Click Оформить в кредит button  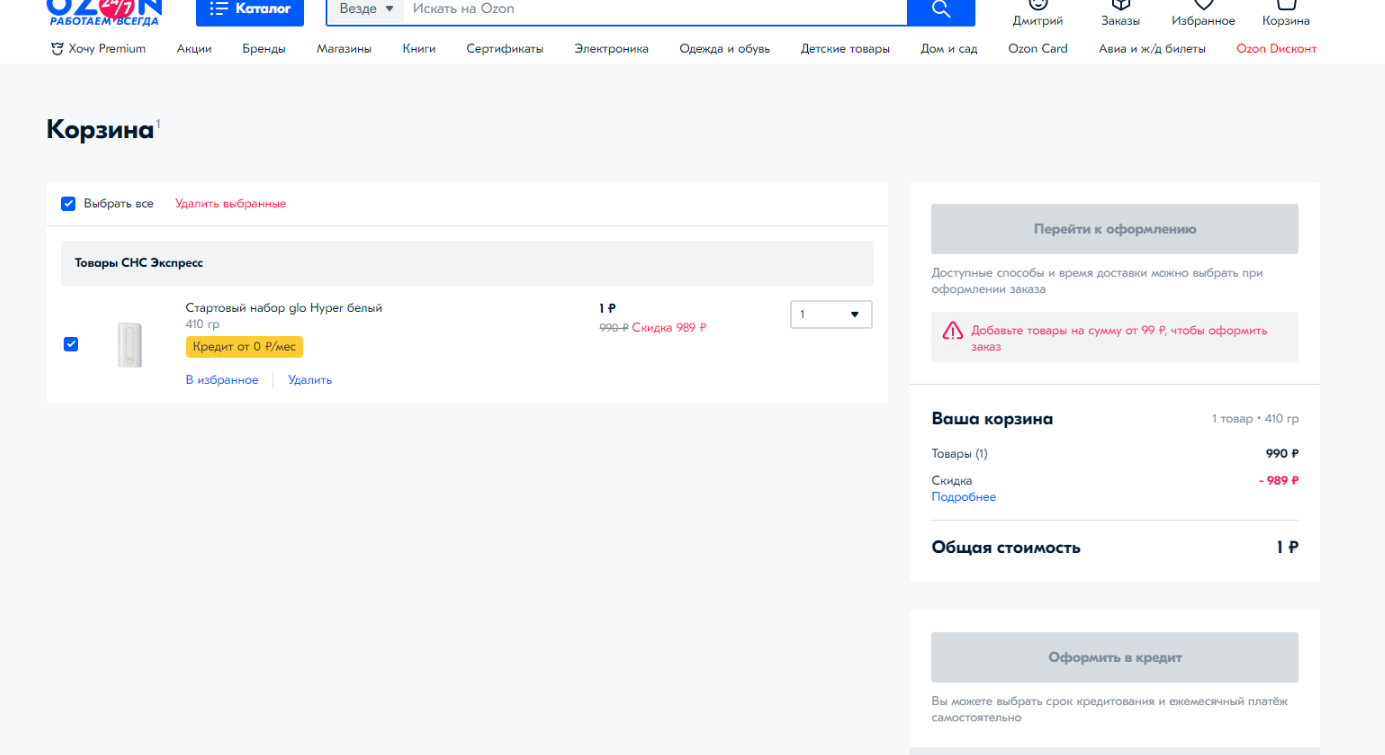click(1115, 657)
